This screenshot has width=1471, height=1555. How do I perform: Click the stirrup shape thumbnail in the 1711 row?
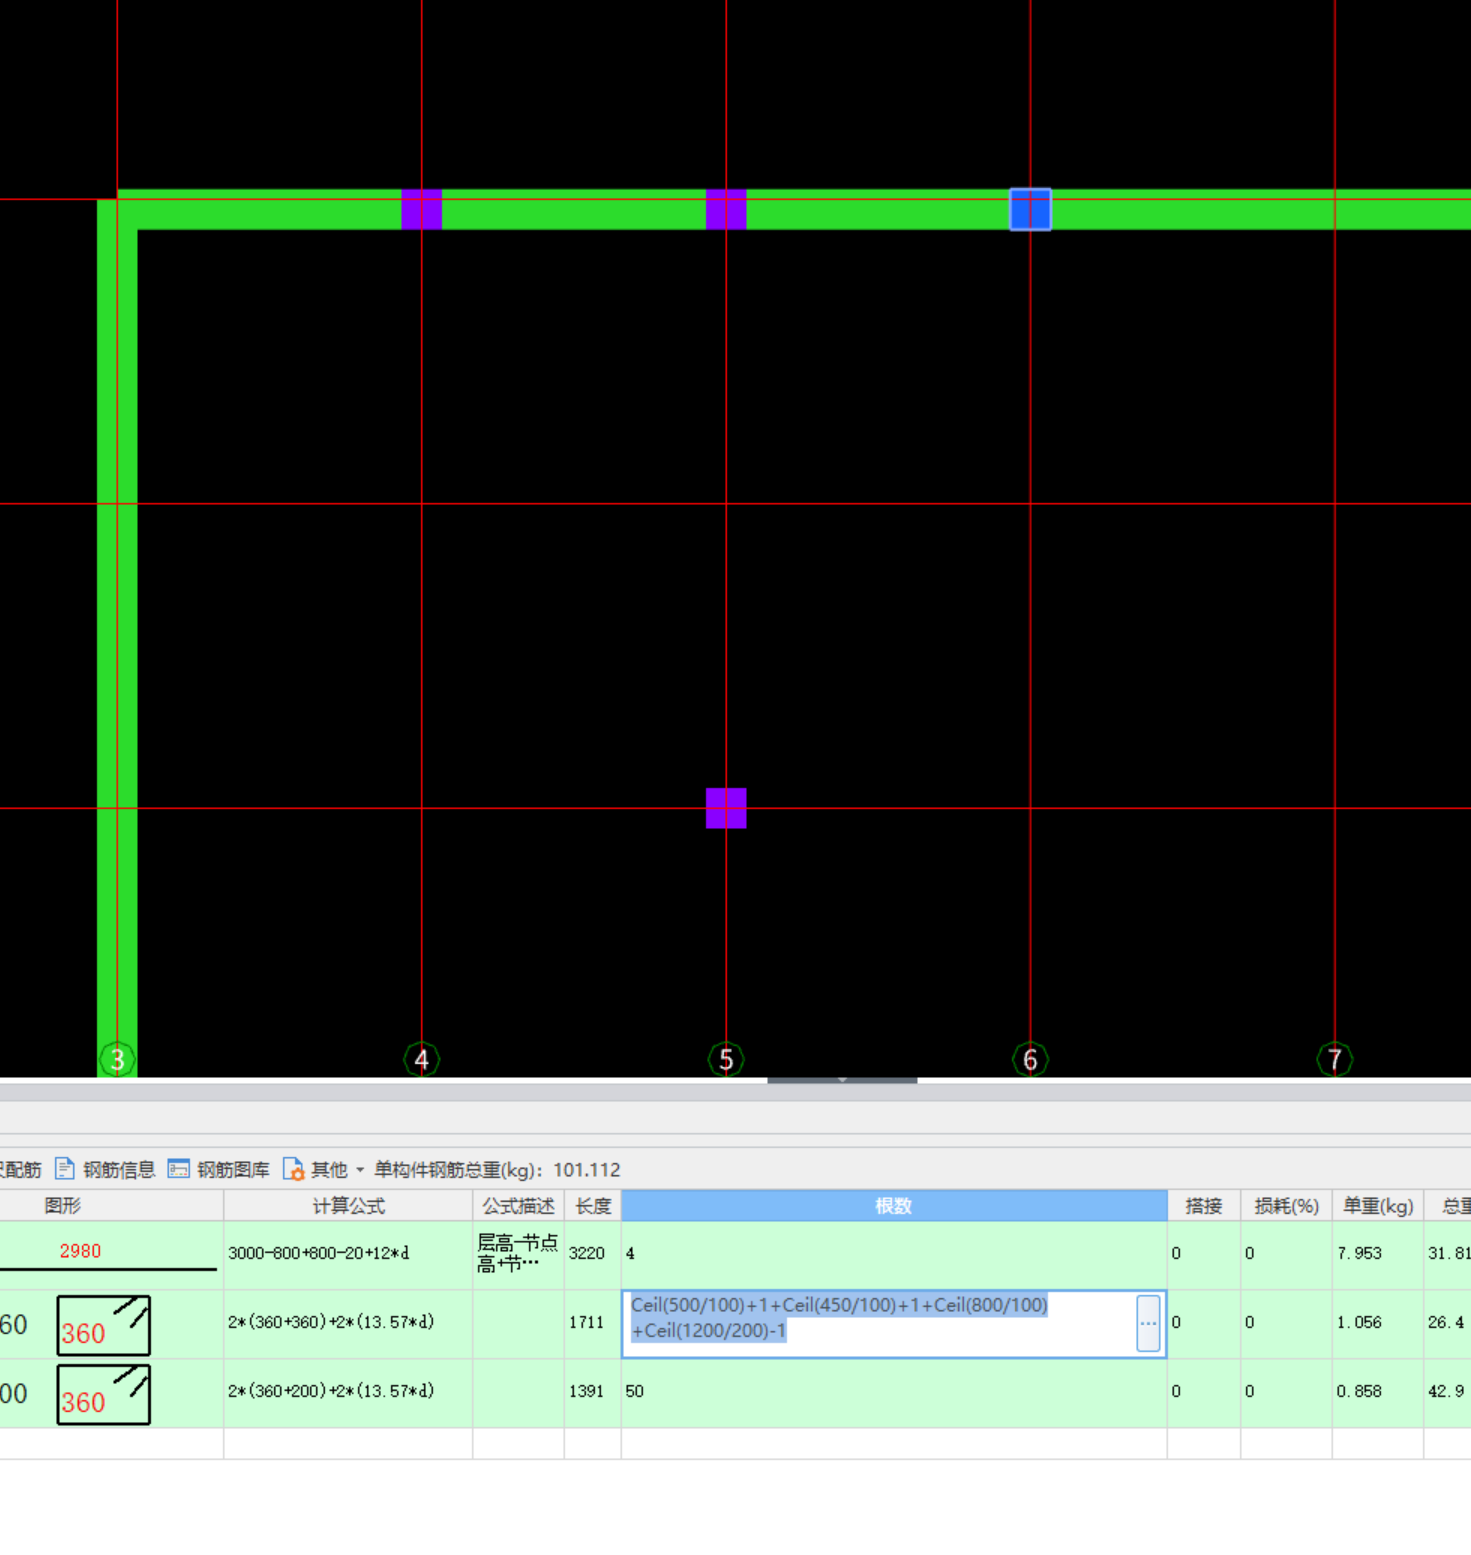(x=104, y=1325)
